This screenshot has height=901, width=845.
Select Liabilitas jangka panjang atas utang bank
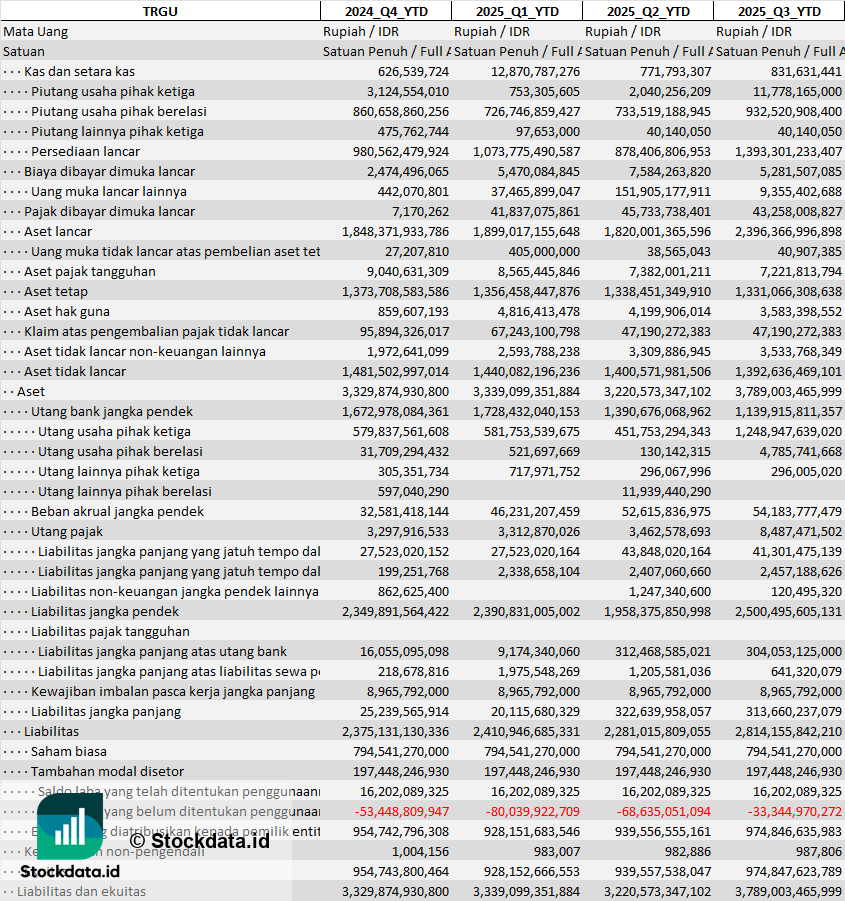pyautogui.click(x=162, y=652)
